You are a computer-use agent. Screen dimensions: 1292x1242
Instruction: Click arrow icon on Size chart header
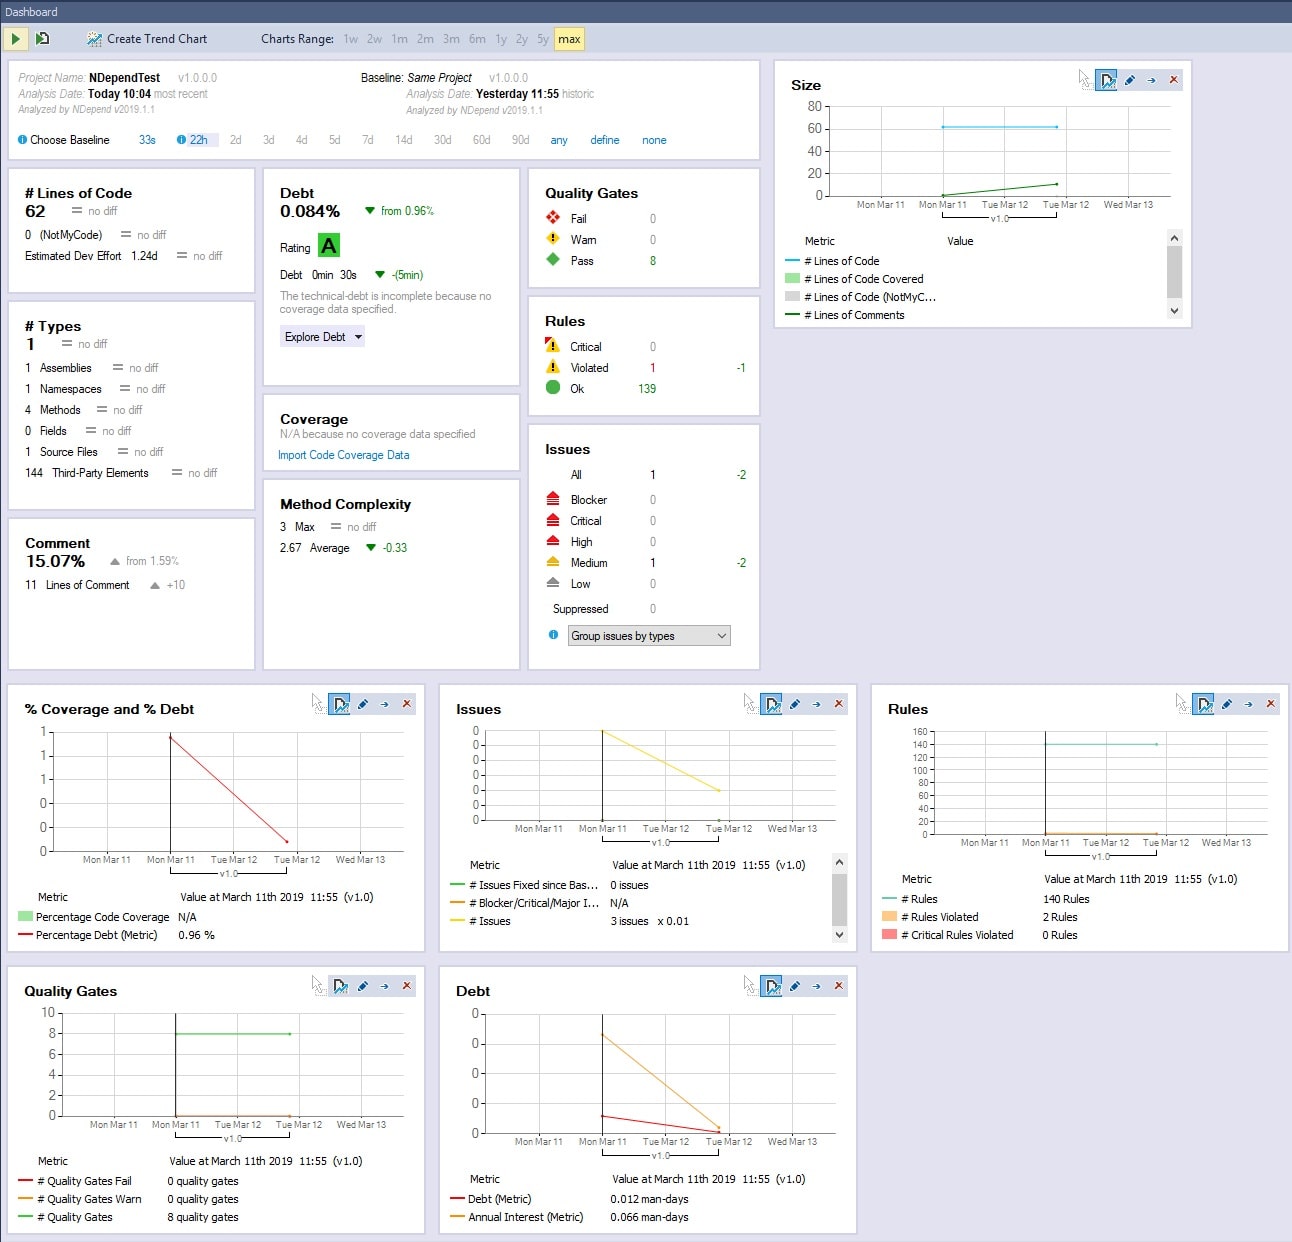click(x=1152, y=80)
